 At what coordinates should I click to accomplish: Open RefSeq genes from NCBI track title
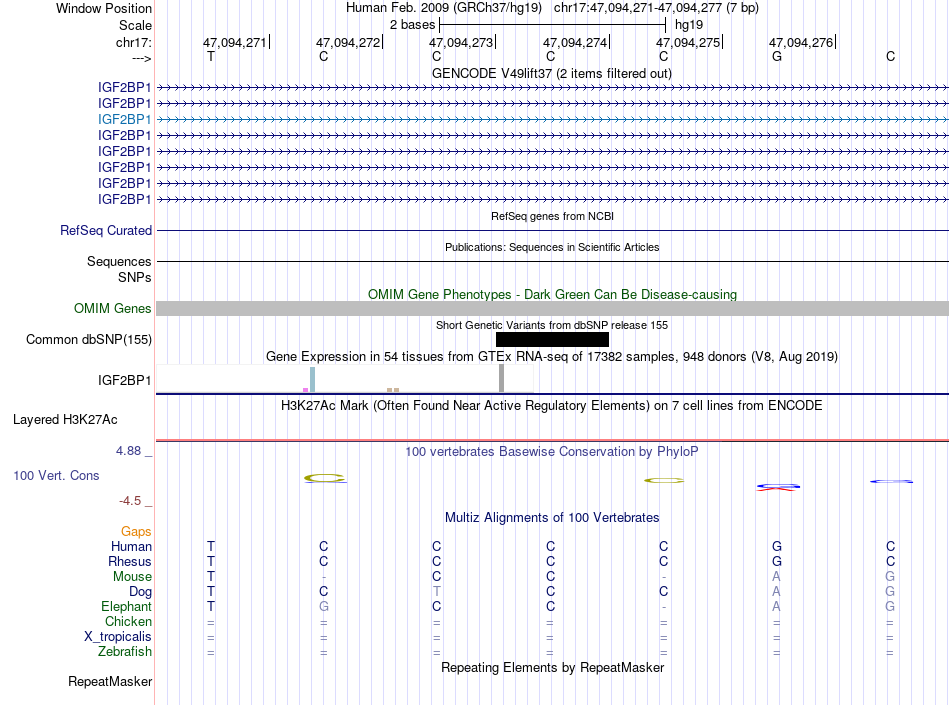point(552,216)
